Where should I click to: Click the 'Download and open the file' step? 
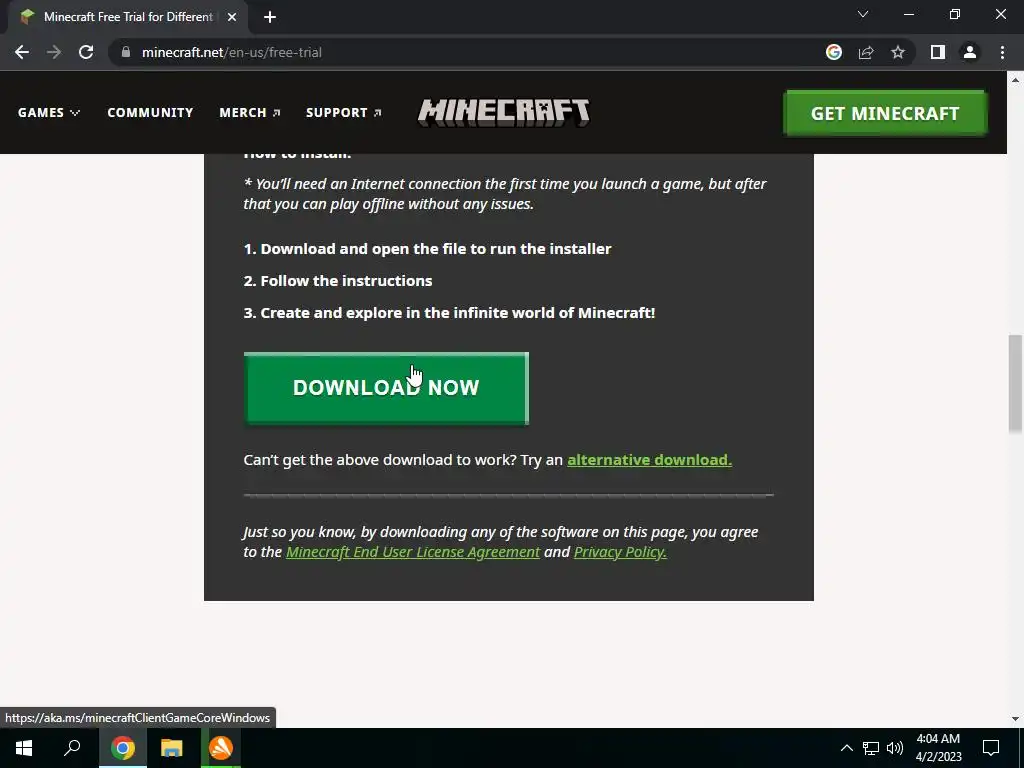(427, 249)
